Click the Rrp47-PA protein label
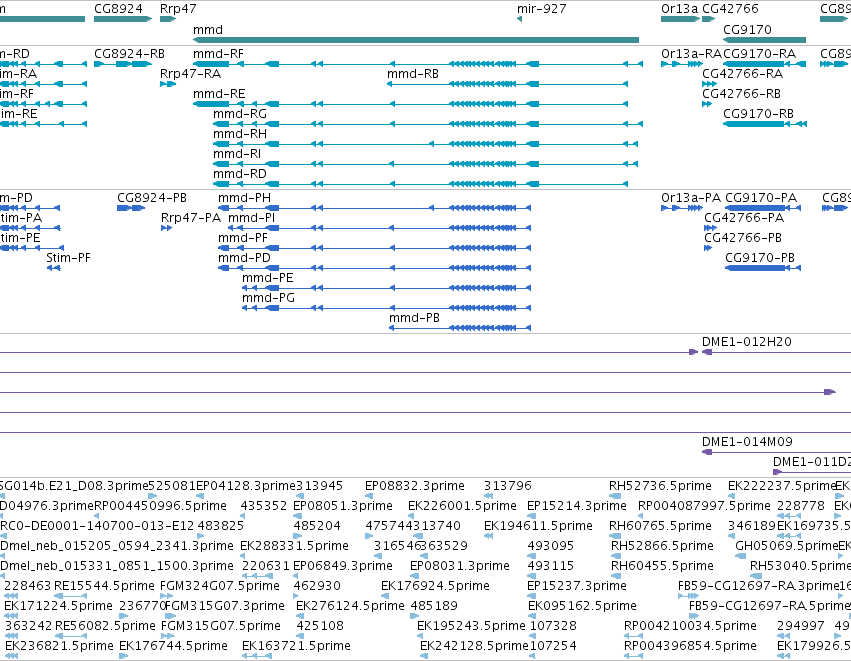Viewport: 851px width, 661px height. click(191, 218)
